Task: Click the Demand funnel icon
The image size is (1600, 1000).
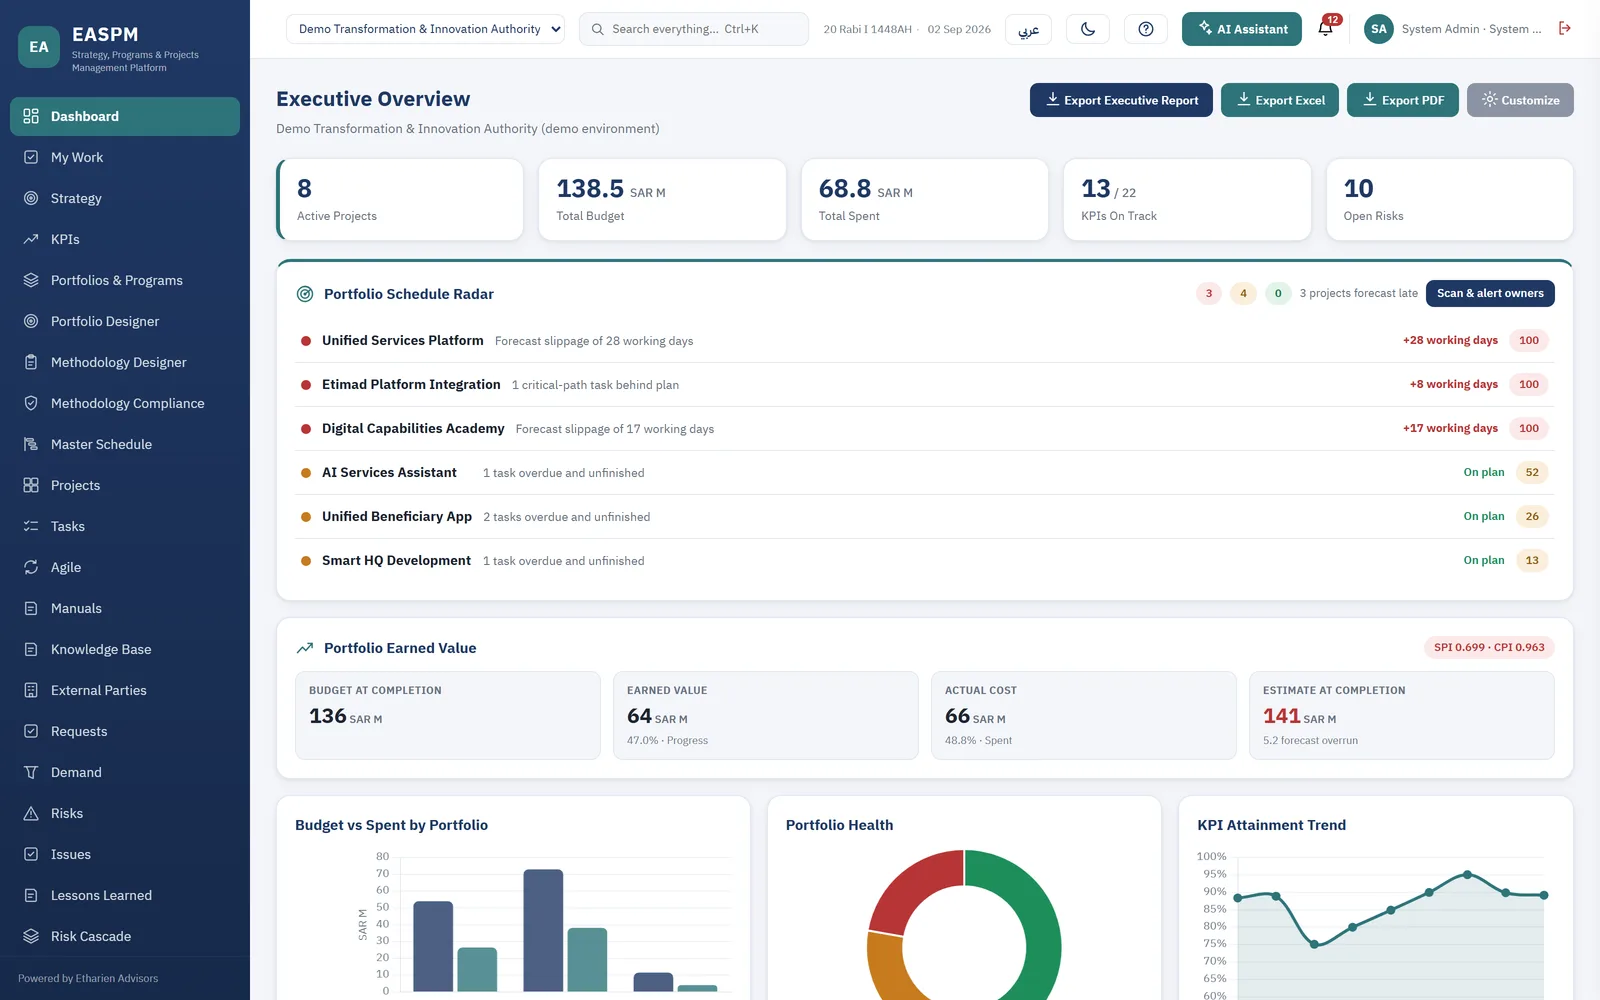Action: pos(31,772)
